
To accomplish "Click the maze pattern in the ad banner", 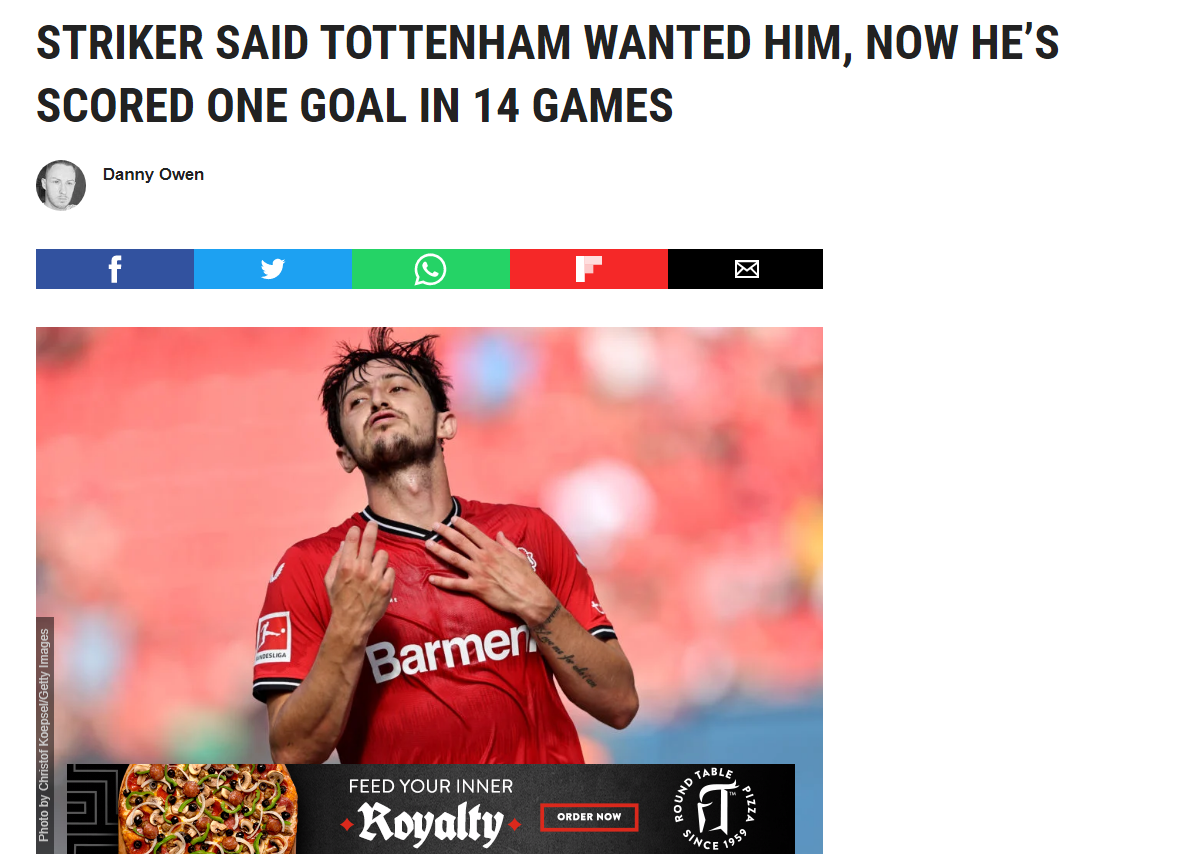I will [92, 809].
